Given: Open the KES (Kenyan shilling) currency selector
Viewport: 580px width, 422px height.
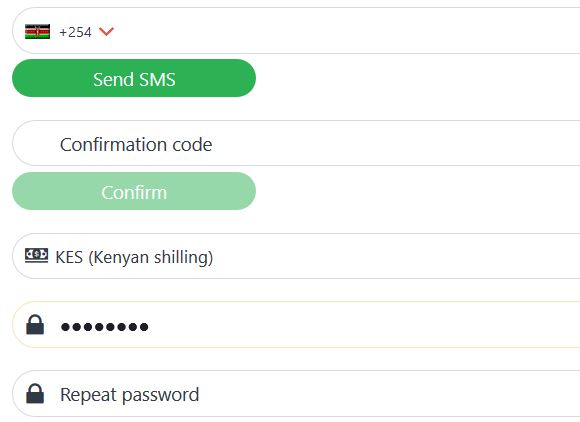Looking at the screenshot, I should click(x=296, y=256).
